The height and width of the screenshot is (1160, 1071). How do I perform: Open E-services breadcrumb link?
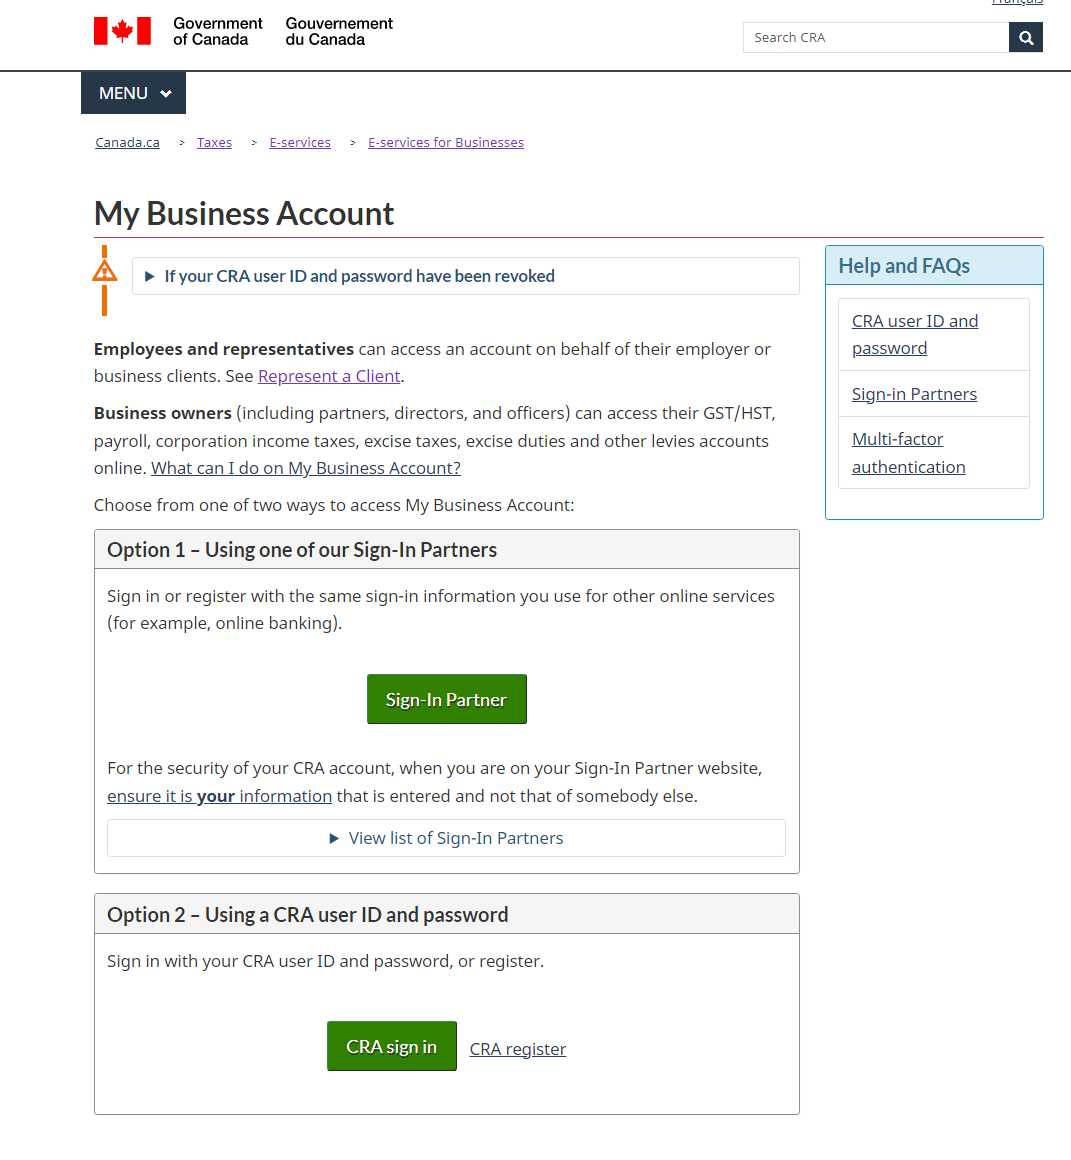[300, 143]
